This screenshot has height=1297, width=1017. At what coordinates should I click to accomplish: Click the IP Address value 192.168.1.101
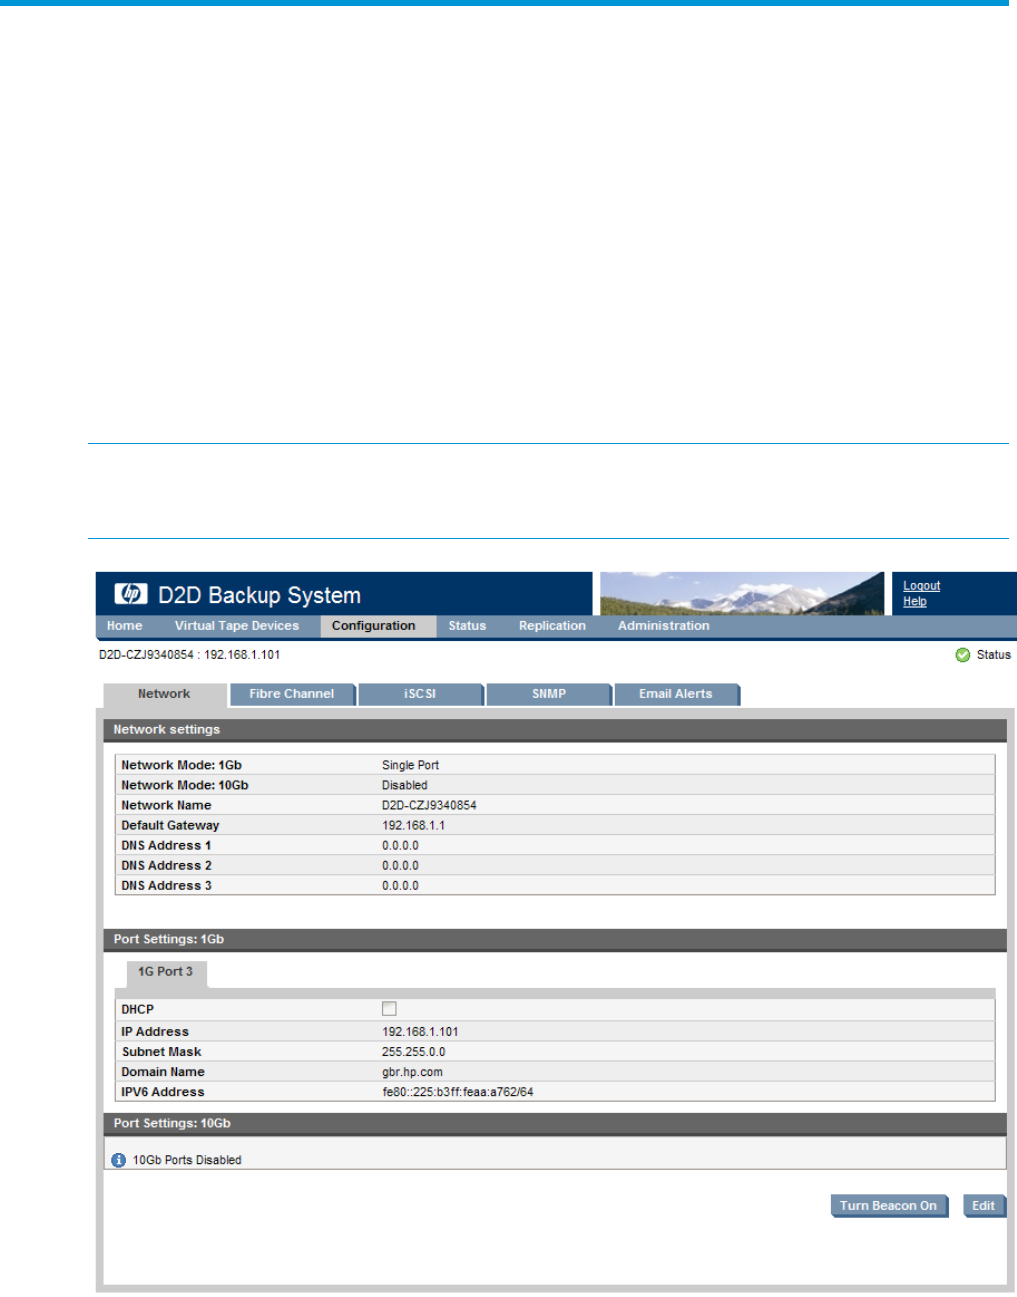click(x=420, y=1032)
